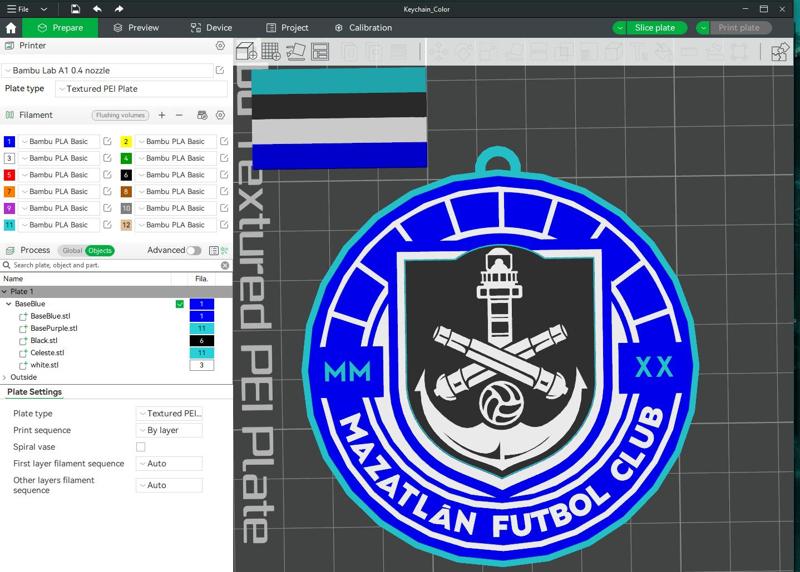Toggle the BaseBlue object printable checkbox
This screenshot has height=572, width=800.
[x=180, y=304]
